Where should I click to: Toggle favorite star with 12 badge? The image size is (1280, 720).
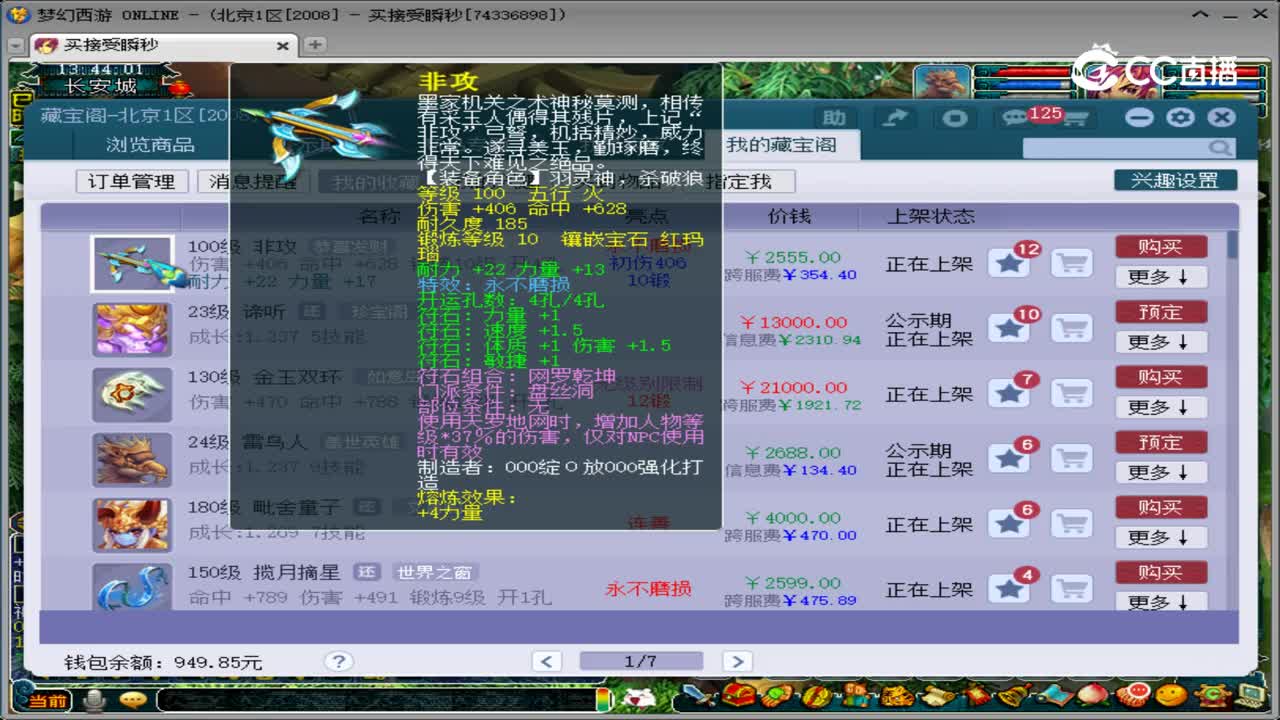1009,264
